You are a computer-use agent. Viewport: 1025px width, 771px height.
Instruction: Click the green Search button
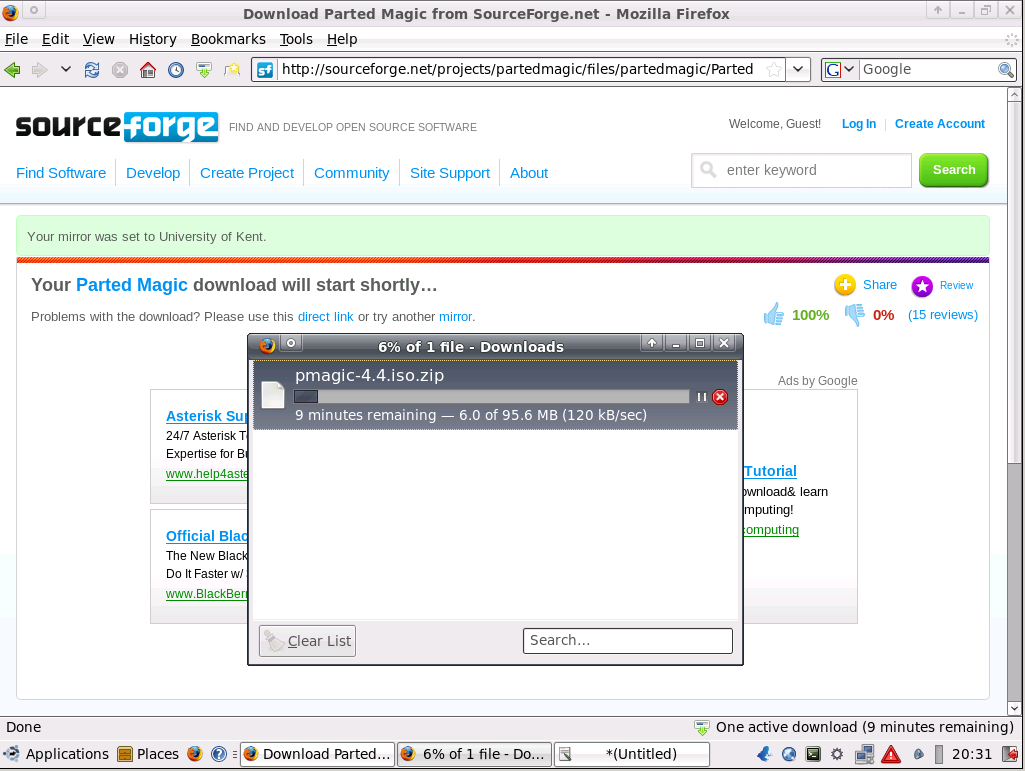(x=954, y=170)
